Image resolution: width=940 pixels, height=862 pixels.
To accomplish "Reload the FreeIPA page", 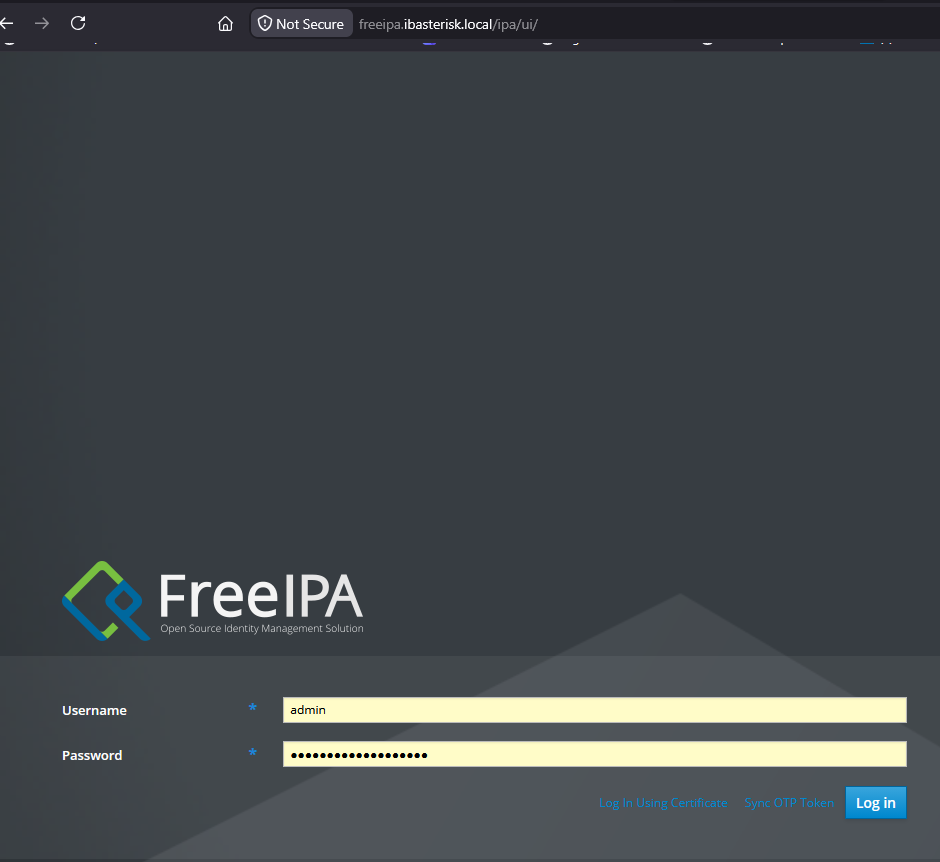I will (x=78, y=23).
